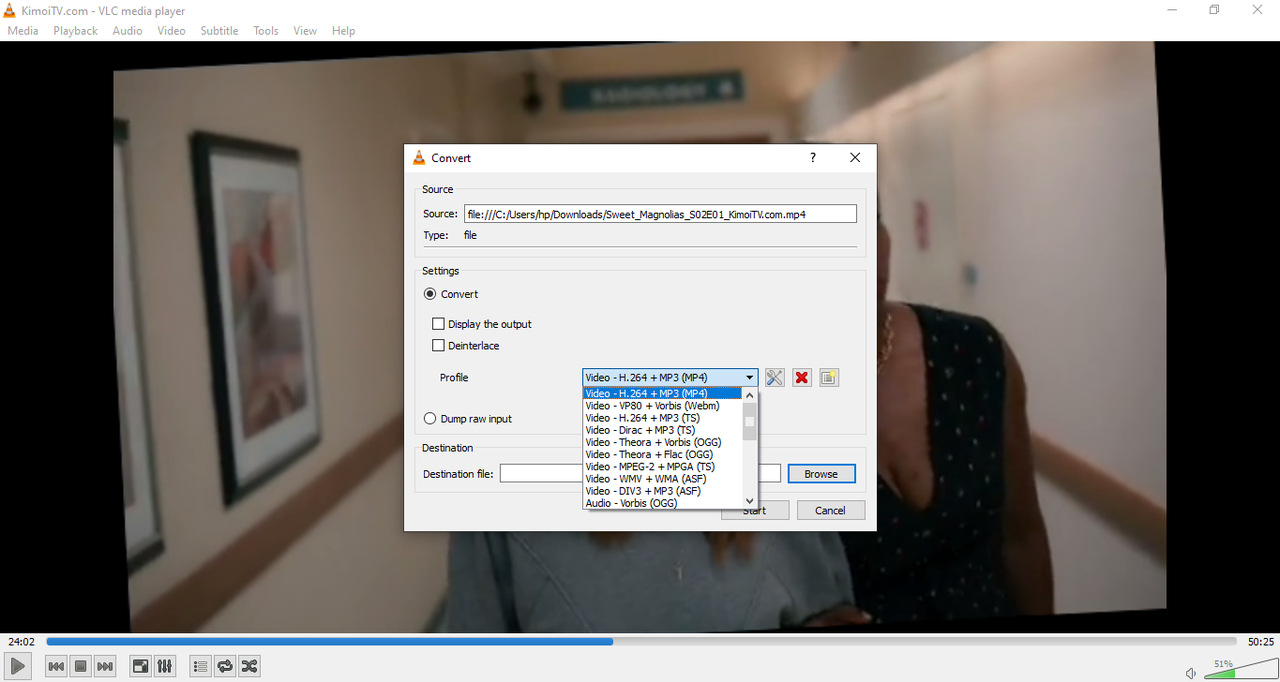
Task: Open the Playback menu
Action: click(x=75, y=31)
